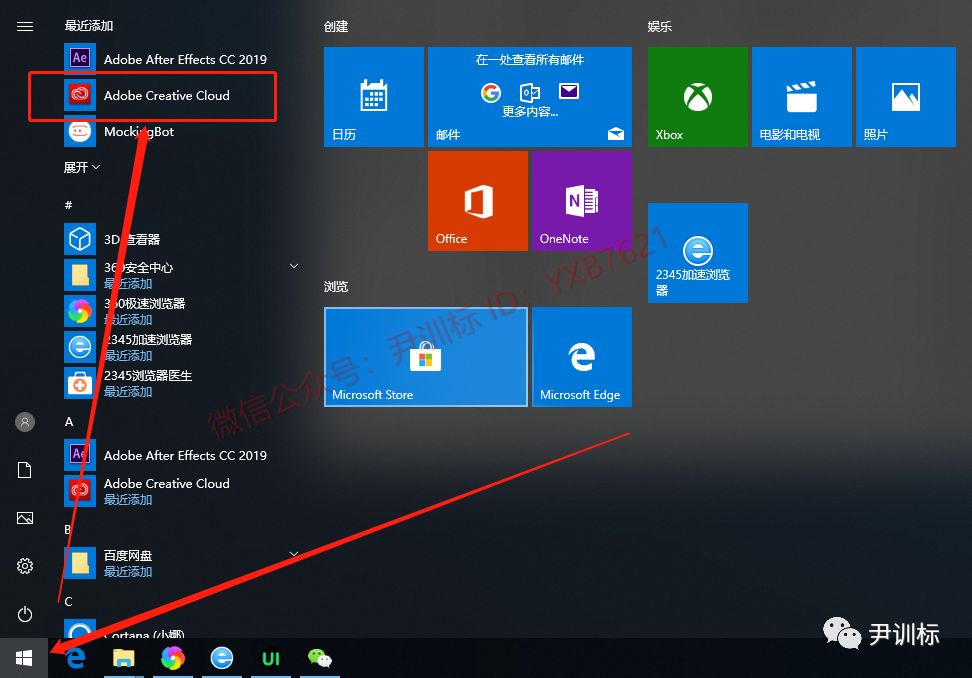
Task: Open the hamburger menu at top left
Action: click(x=25, y=26)
